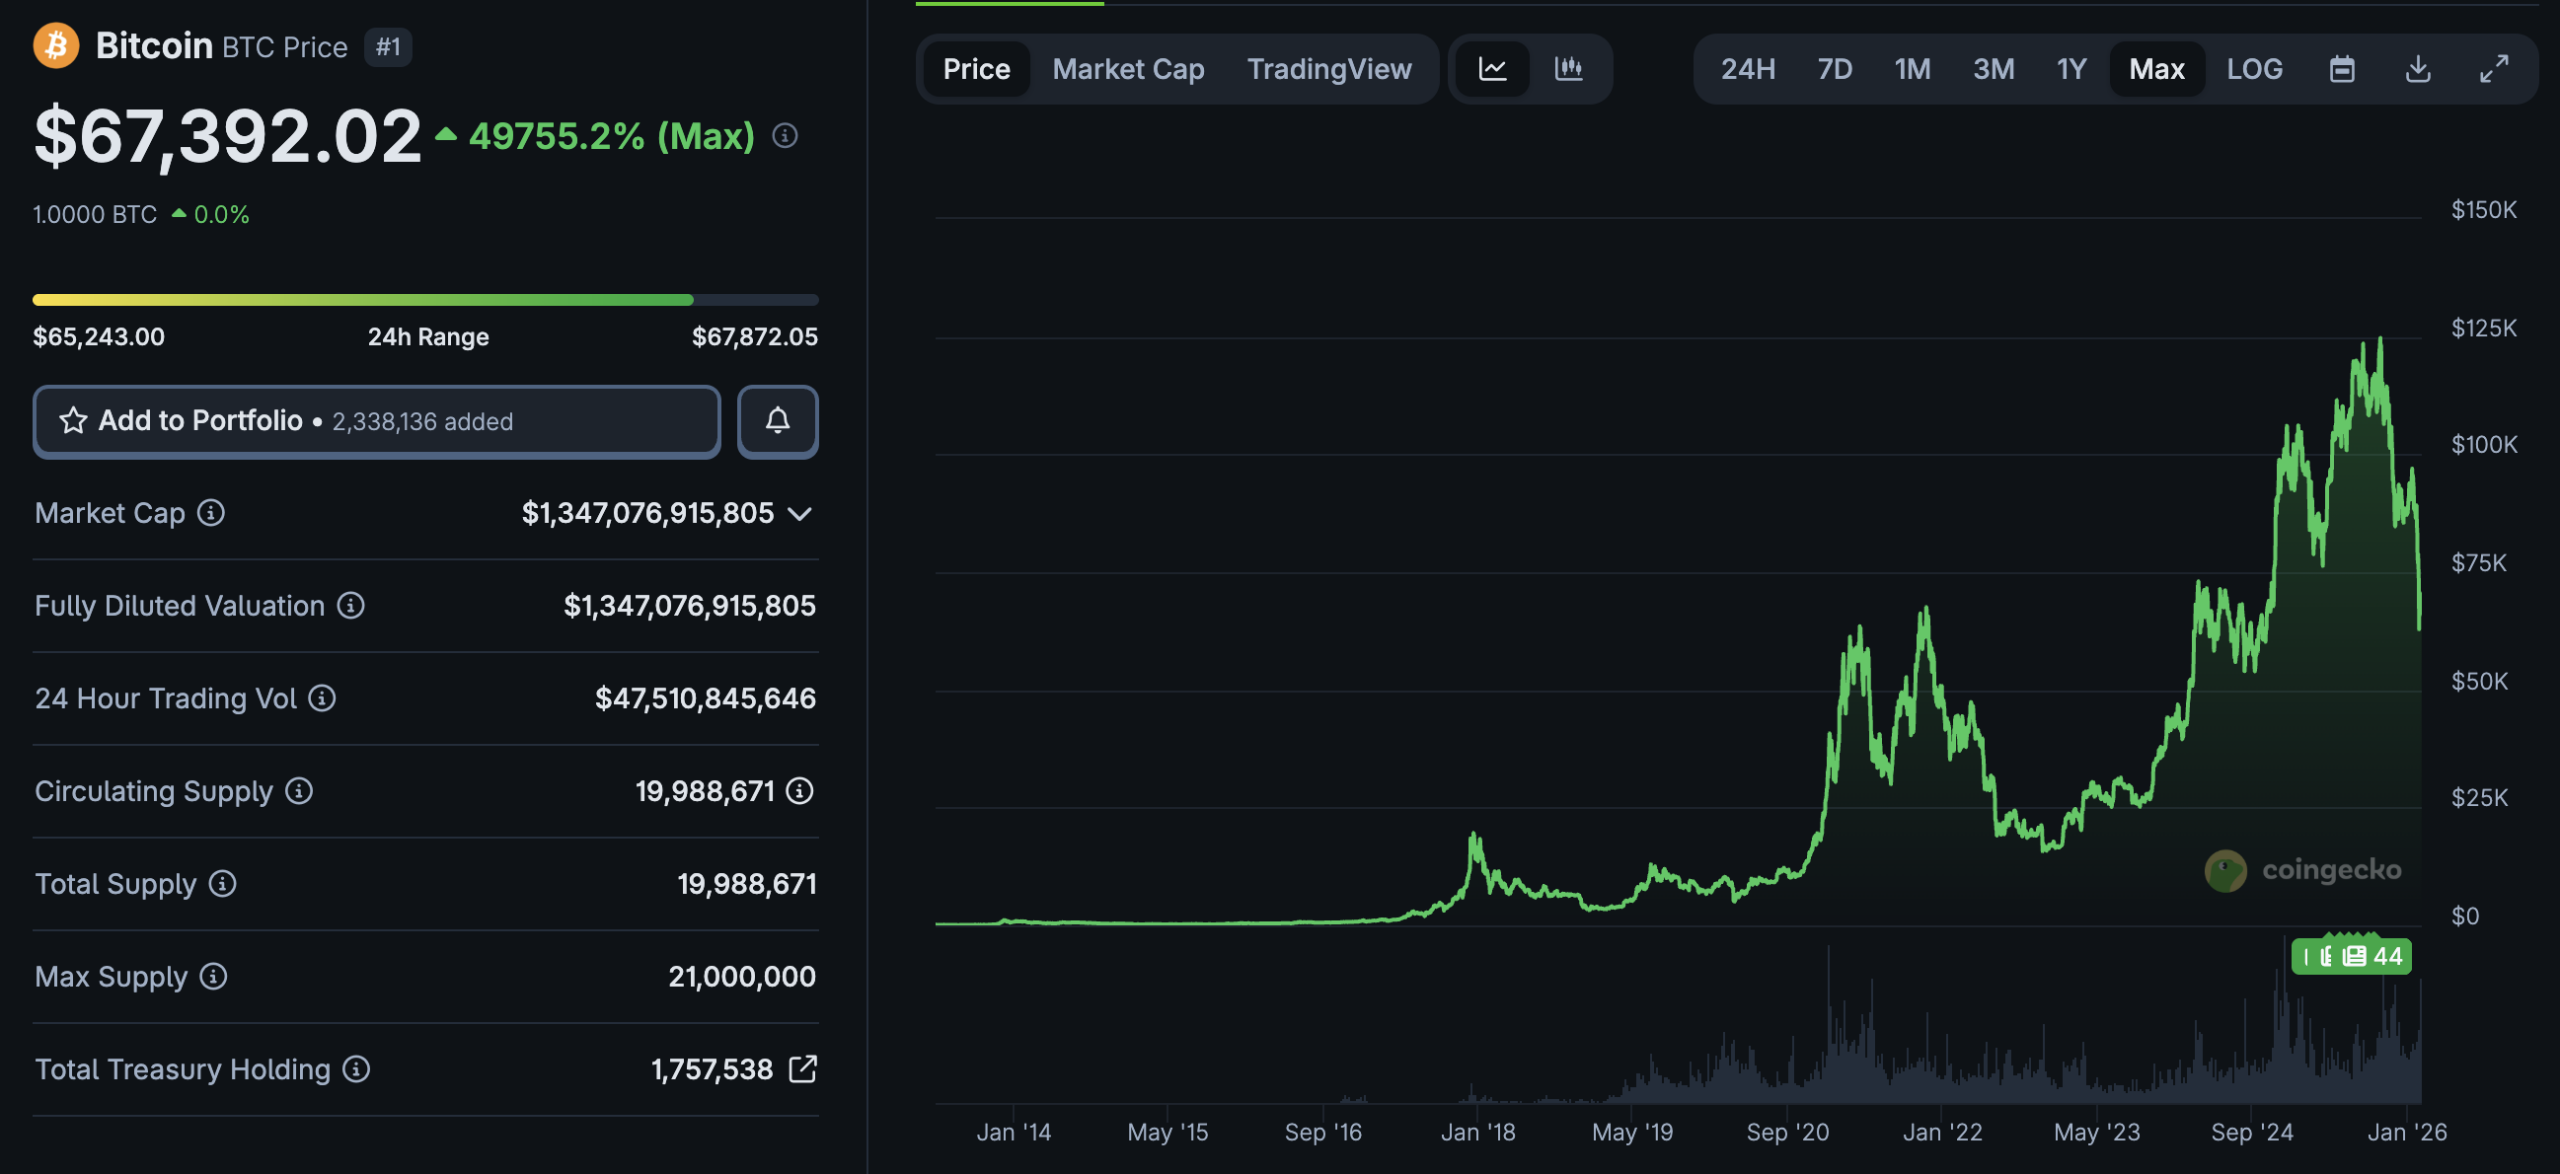Click the star icon in Add to Portfolio

pos(73,421)
